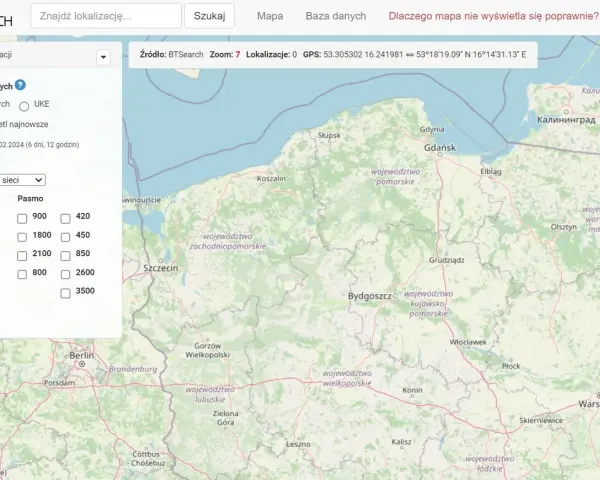Click Płock label on the map

tap(511, 366)
